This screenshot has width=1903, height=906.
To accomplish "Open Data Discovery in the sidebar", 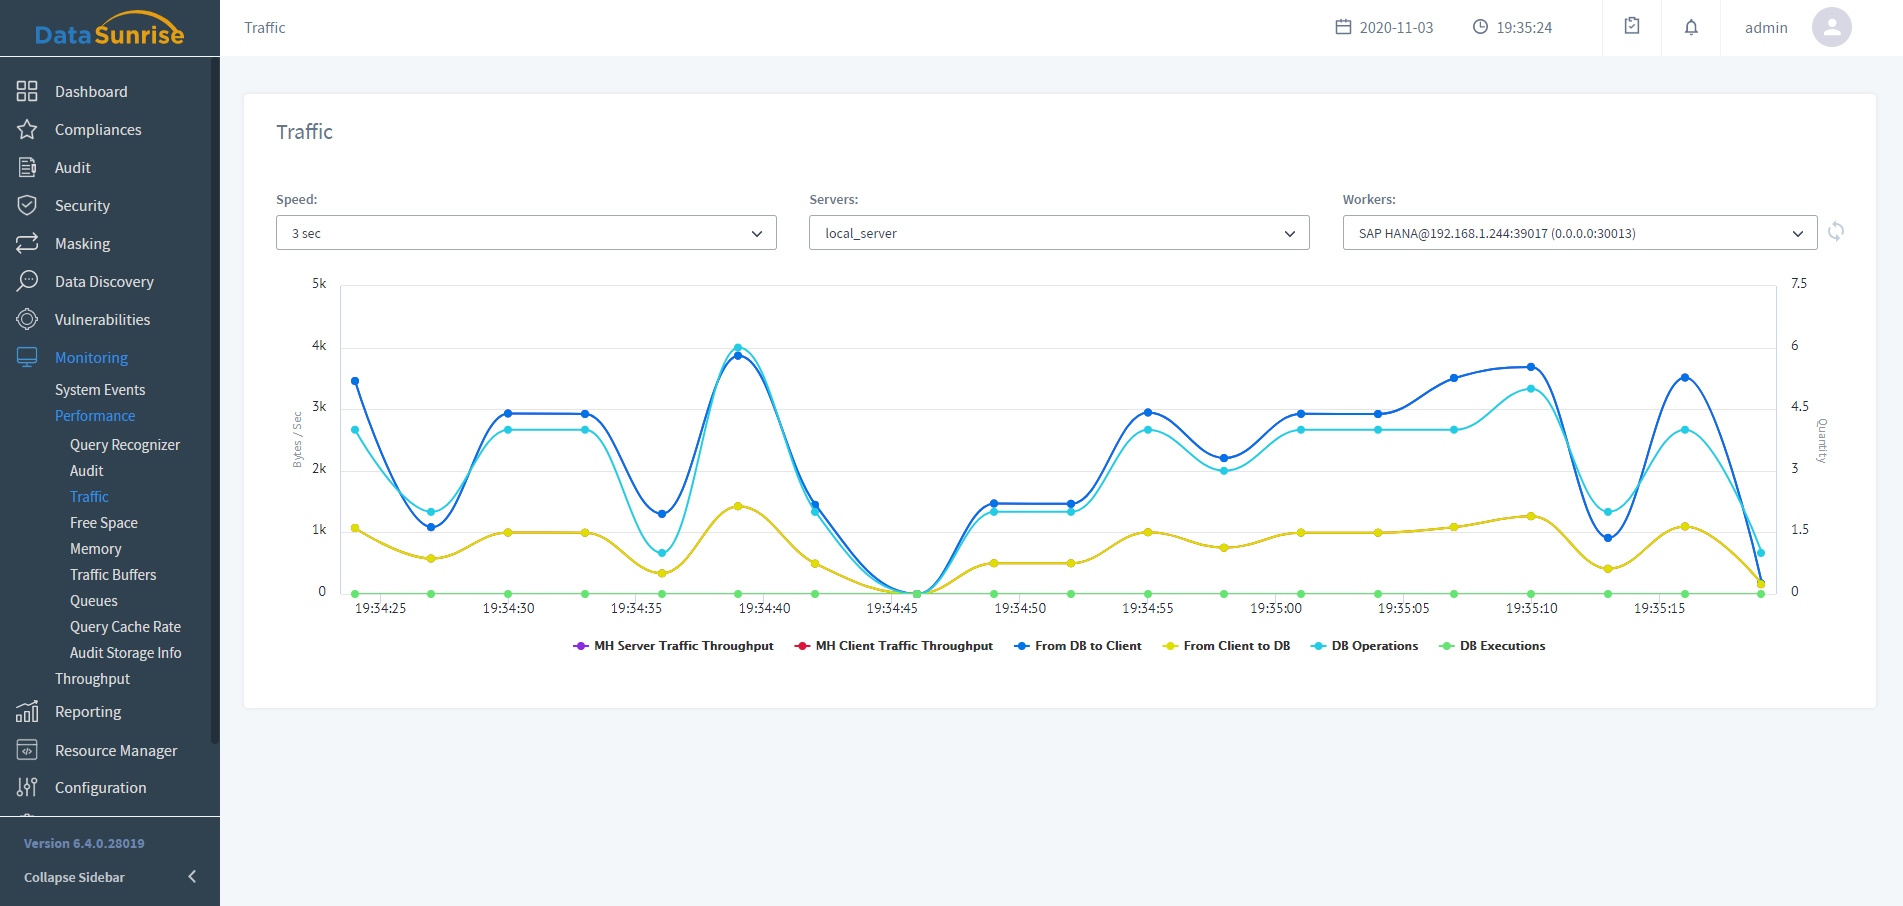I will pyautogui.click(x=104, y=282).
